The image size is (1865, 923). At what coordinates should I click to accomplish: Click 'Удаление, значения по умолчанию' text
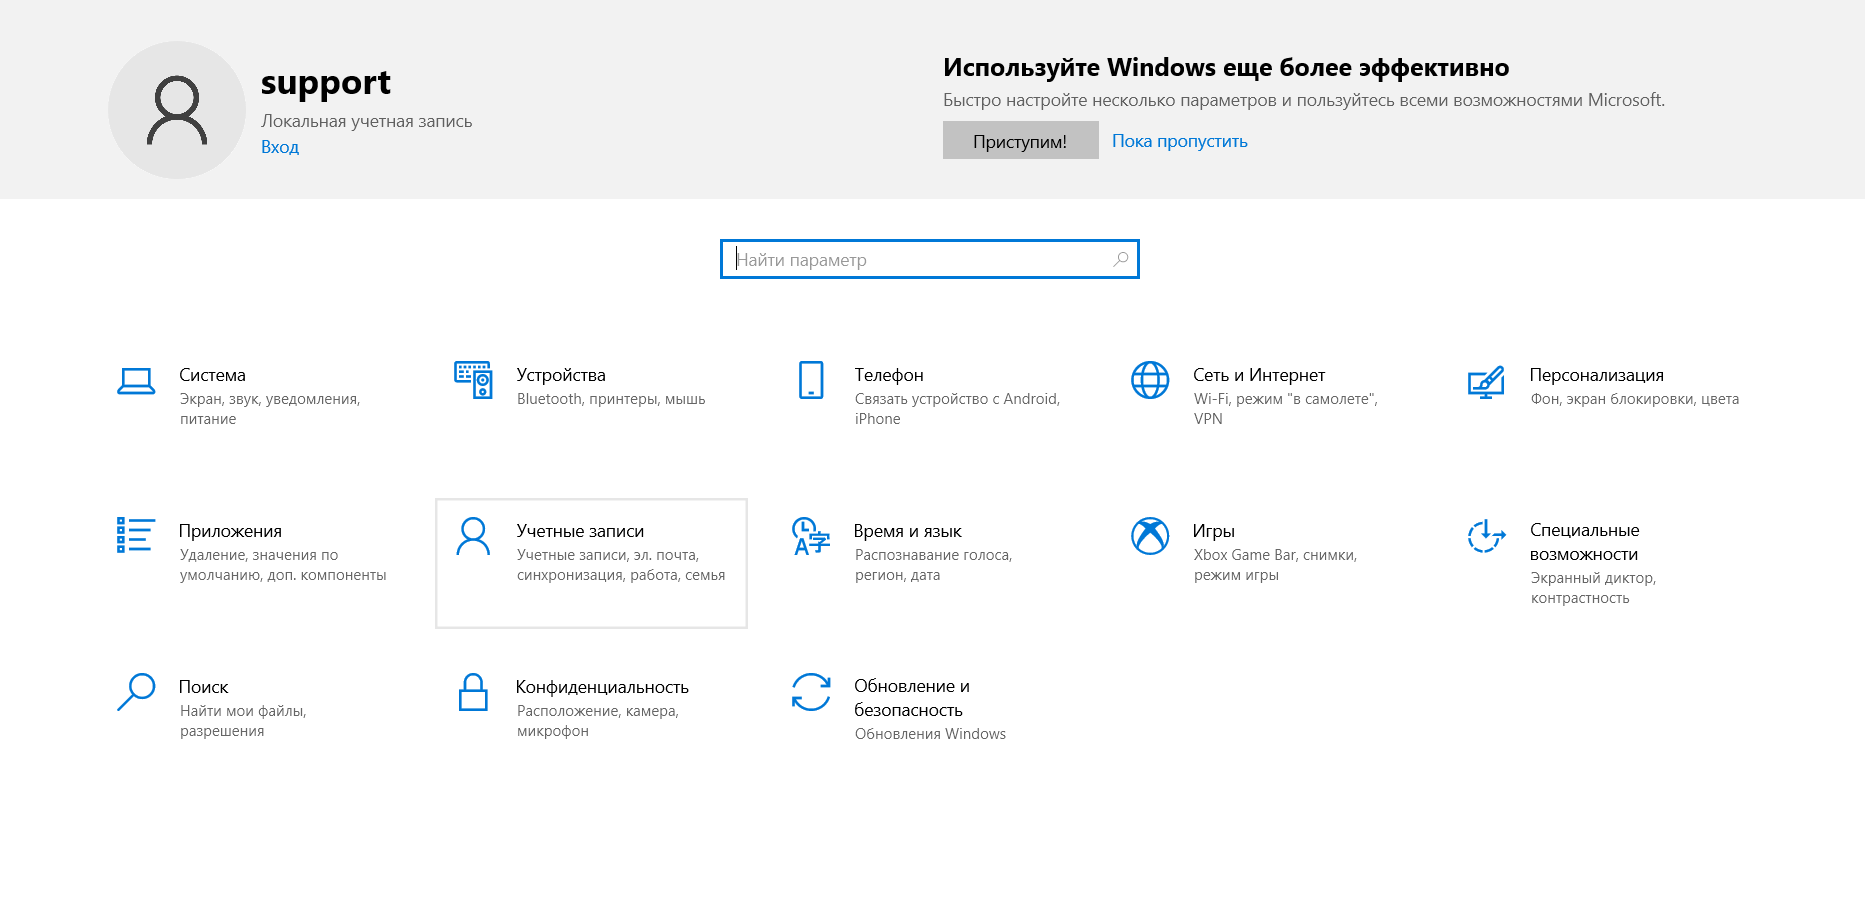pos(283,565)
